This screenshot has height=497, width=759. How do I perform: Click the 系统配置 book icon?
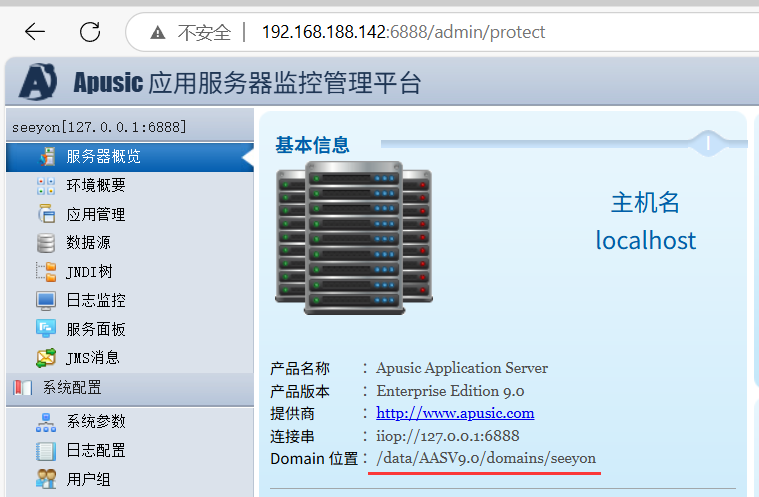(22, 388)
